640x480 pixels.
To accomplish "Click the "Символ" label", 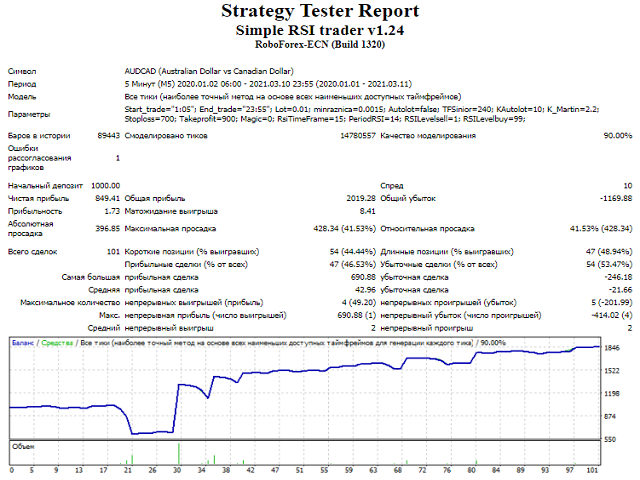I will (x=22, y=71).
